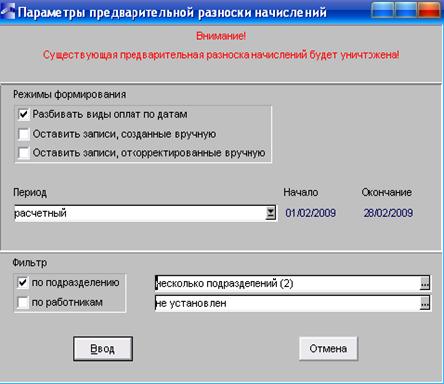Click the application icon in title bar

[x=7, y=11]
